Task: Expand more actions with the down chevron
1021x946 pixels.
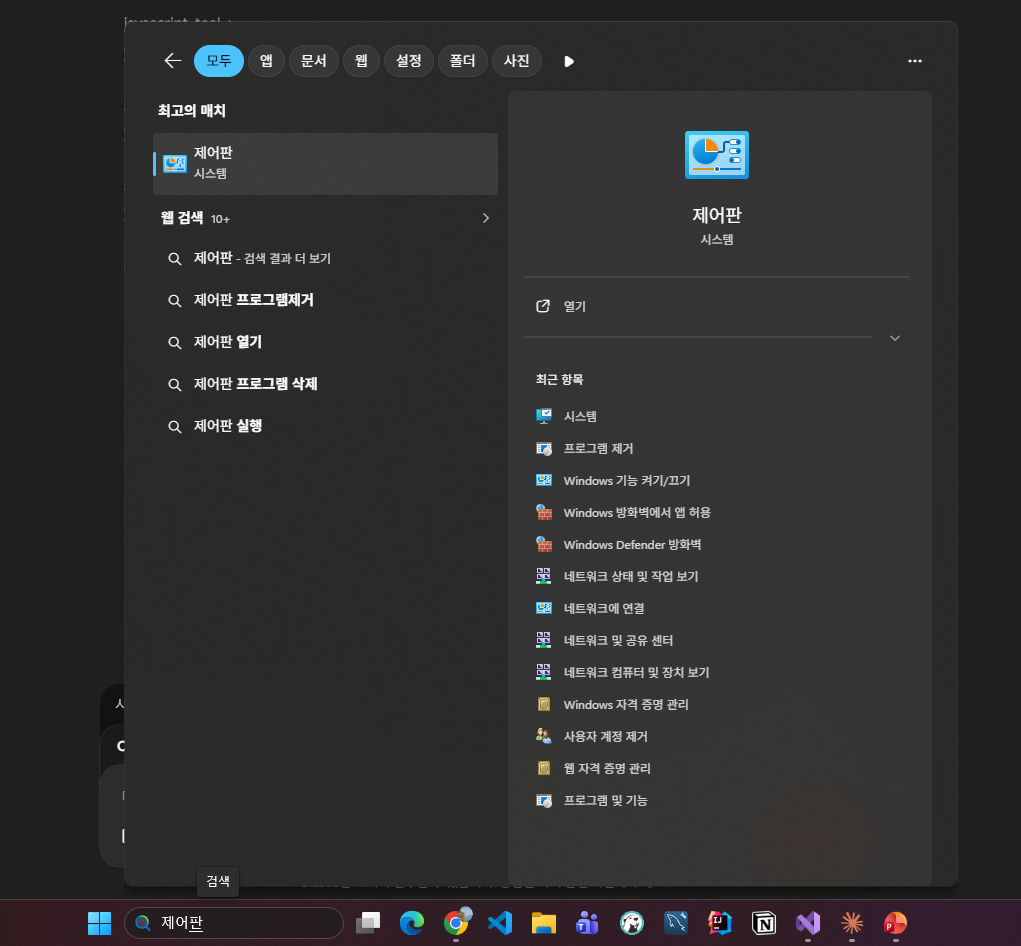Action: pyautogui.click(x=895, y=338)
